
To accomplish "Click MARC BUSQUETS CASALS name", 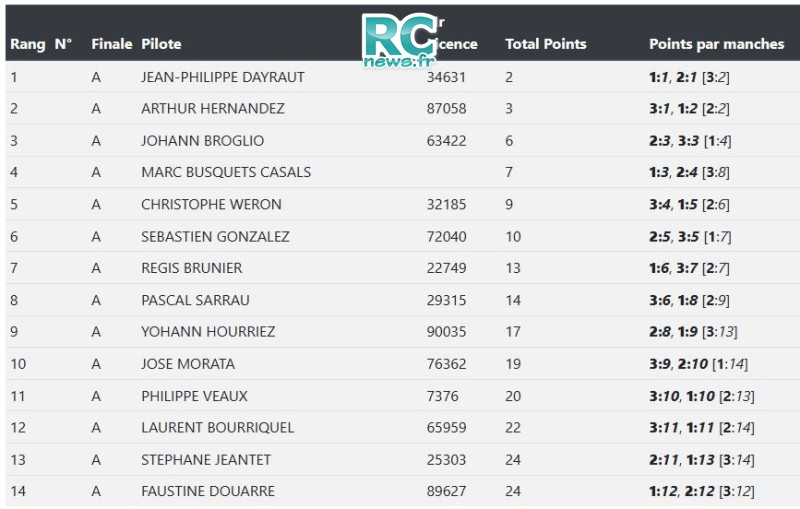I will 226,172.
